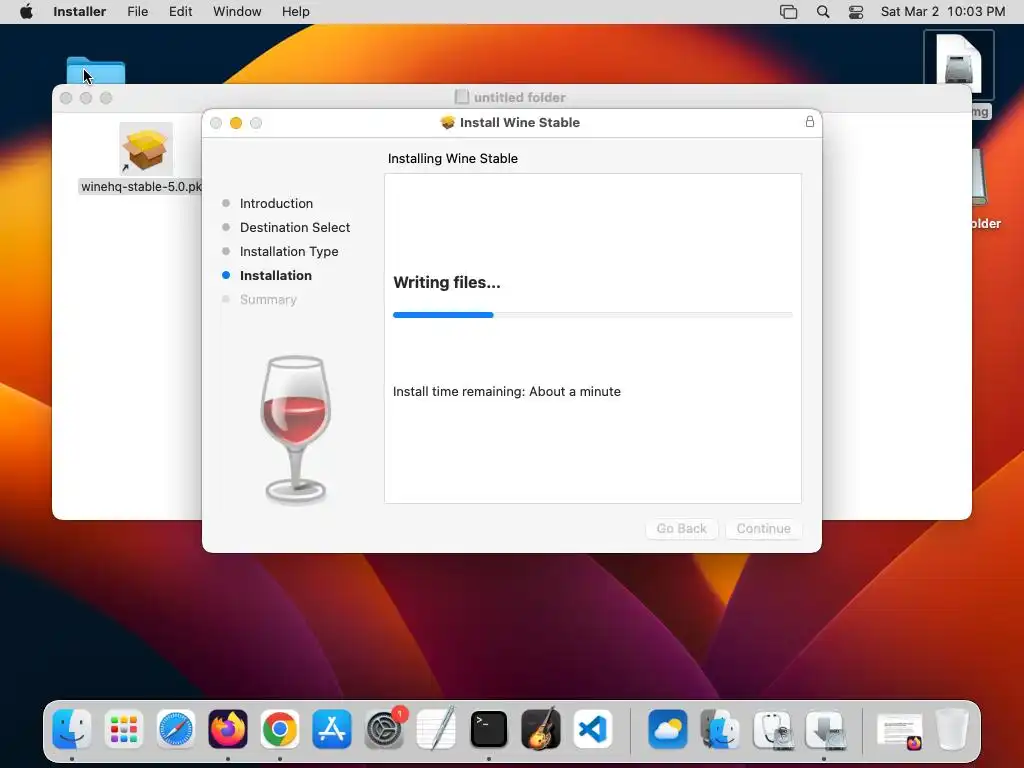
Task: Click the Continue button
Action: point(763,528)
